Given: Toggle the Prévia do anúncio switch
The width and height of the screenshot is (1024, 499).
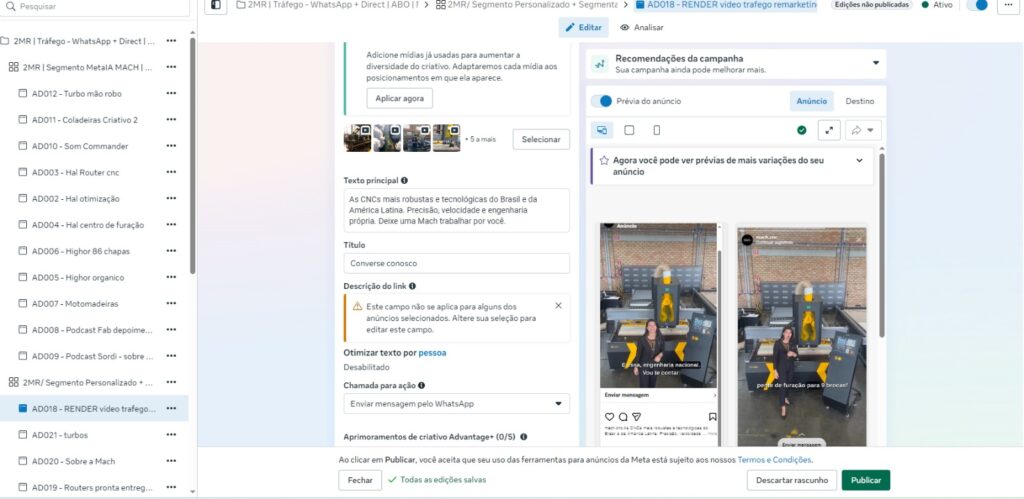Looking at the screenshot, I should [x=602, y=101].
